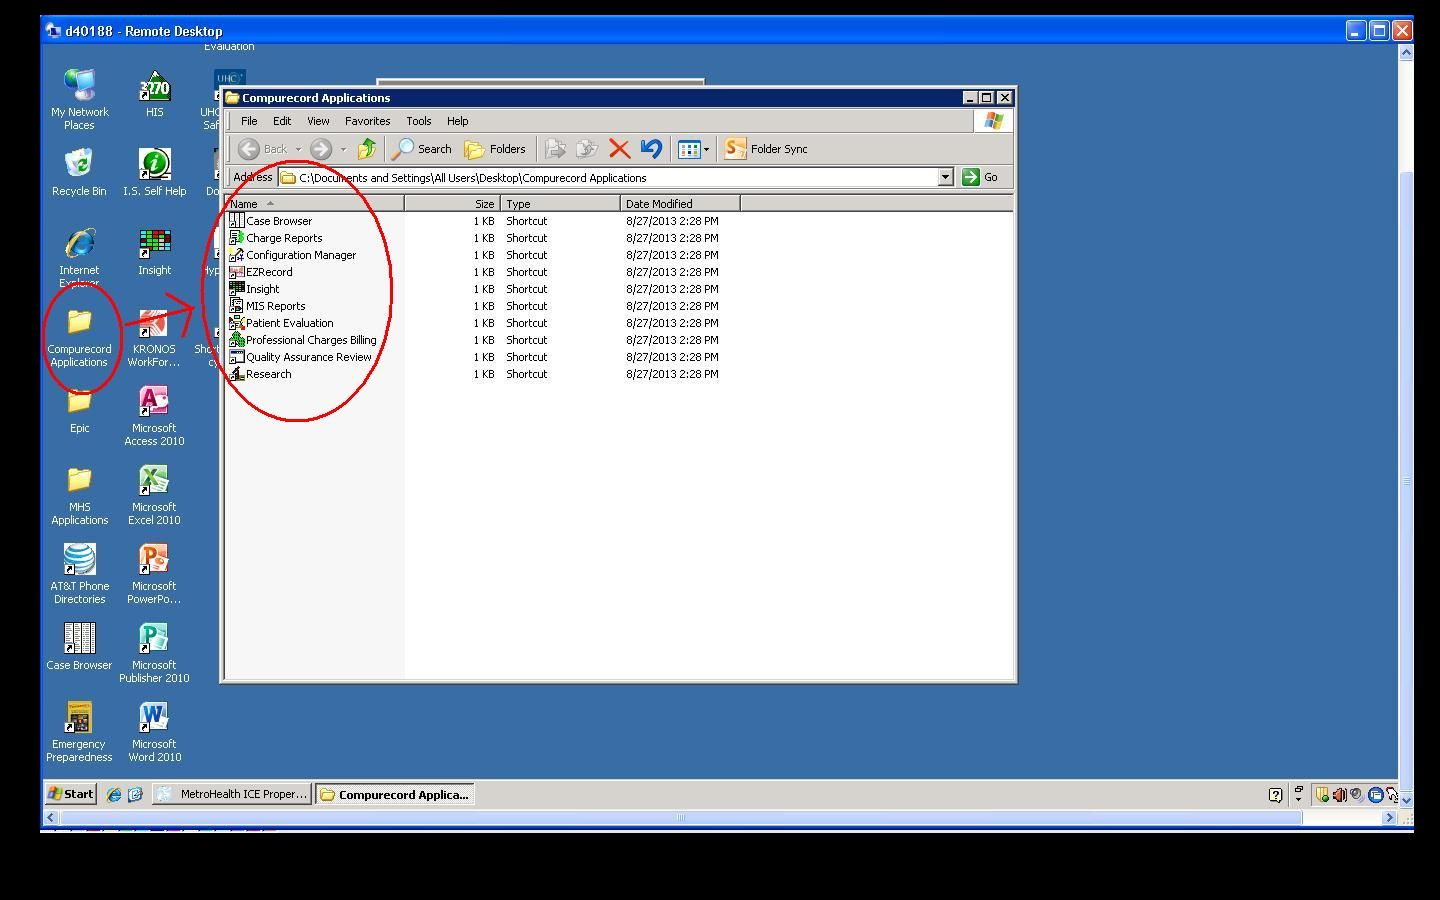This screenshot has height=900, width=1440.
Task: Open the Favorites menu
Action: (x=367, y=121)
